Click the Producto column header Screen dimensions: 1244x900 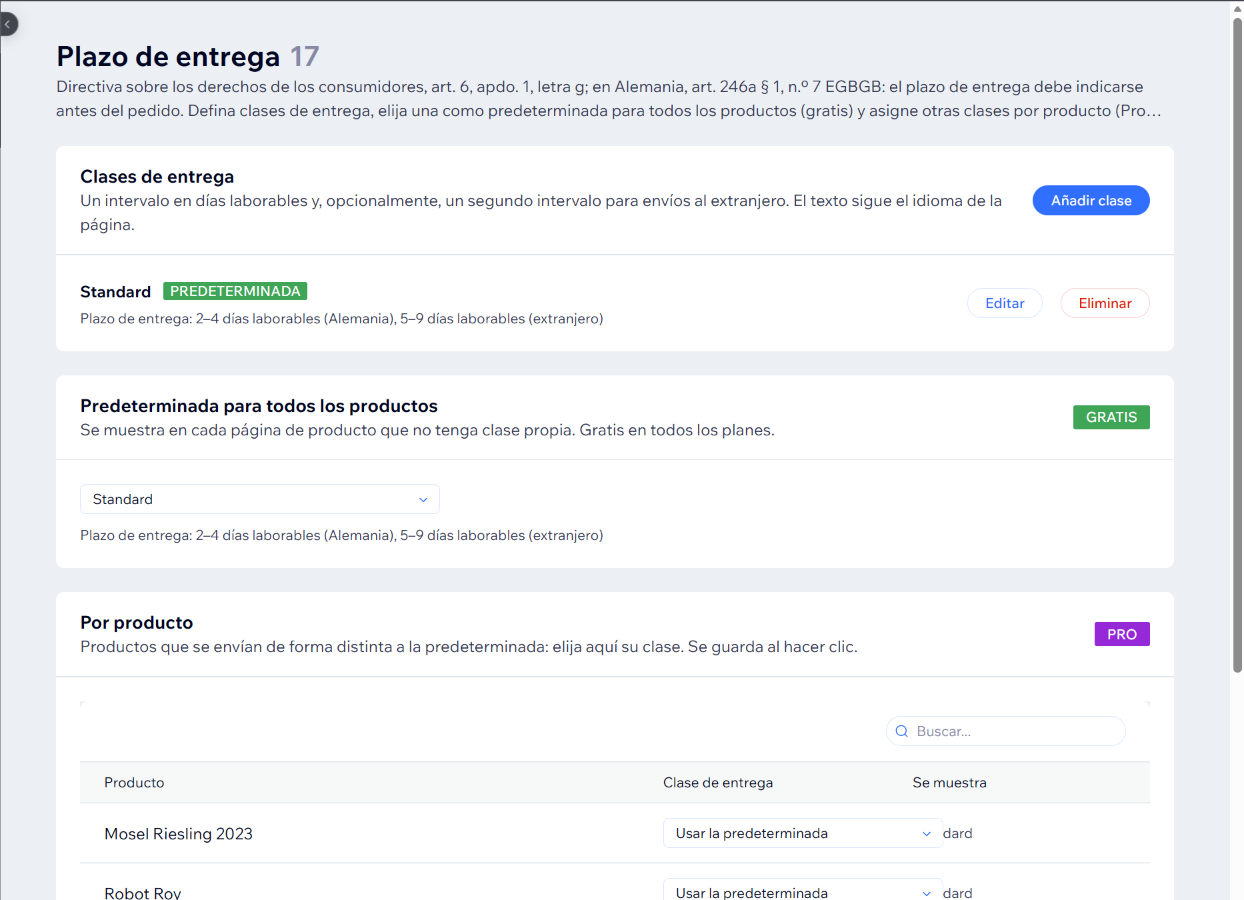tap(134, 782)
